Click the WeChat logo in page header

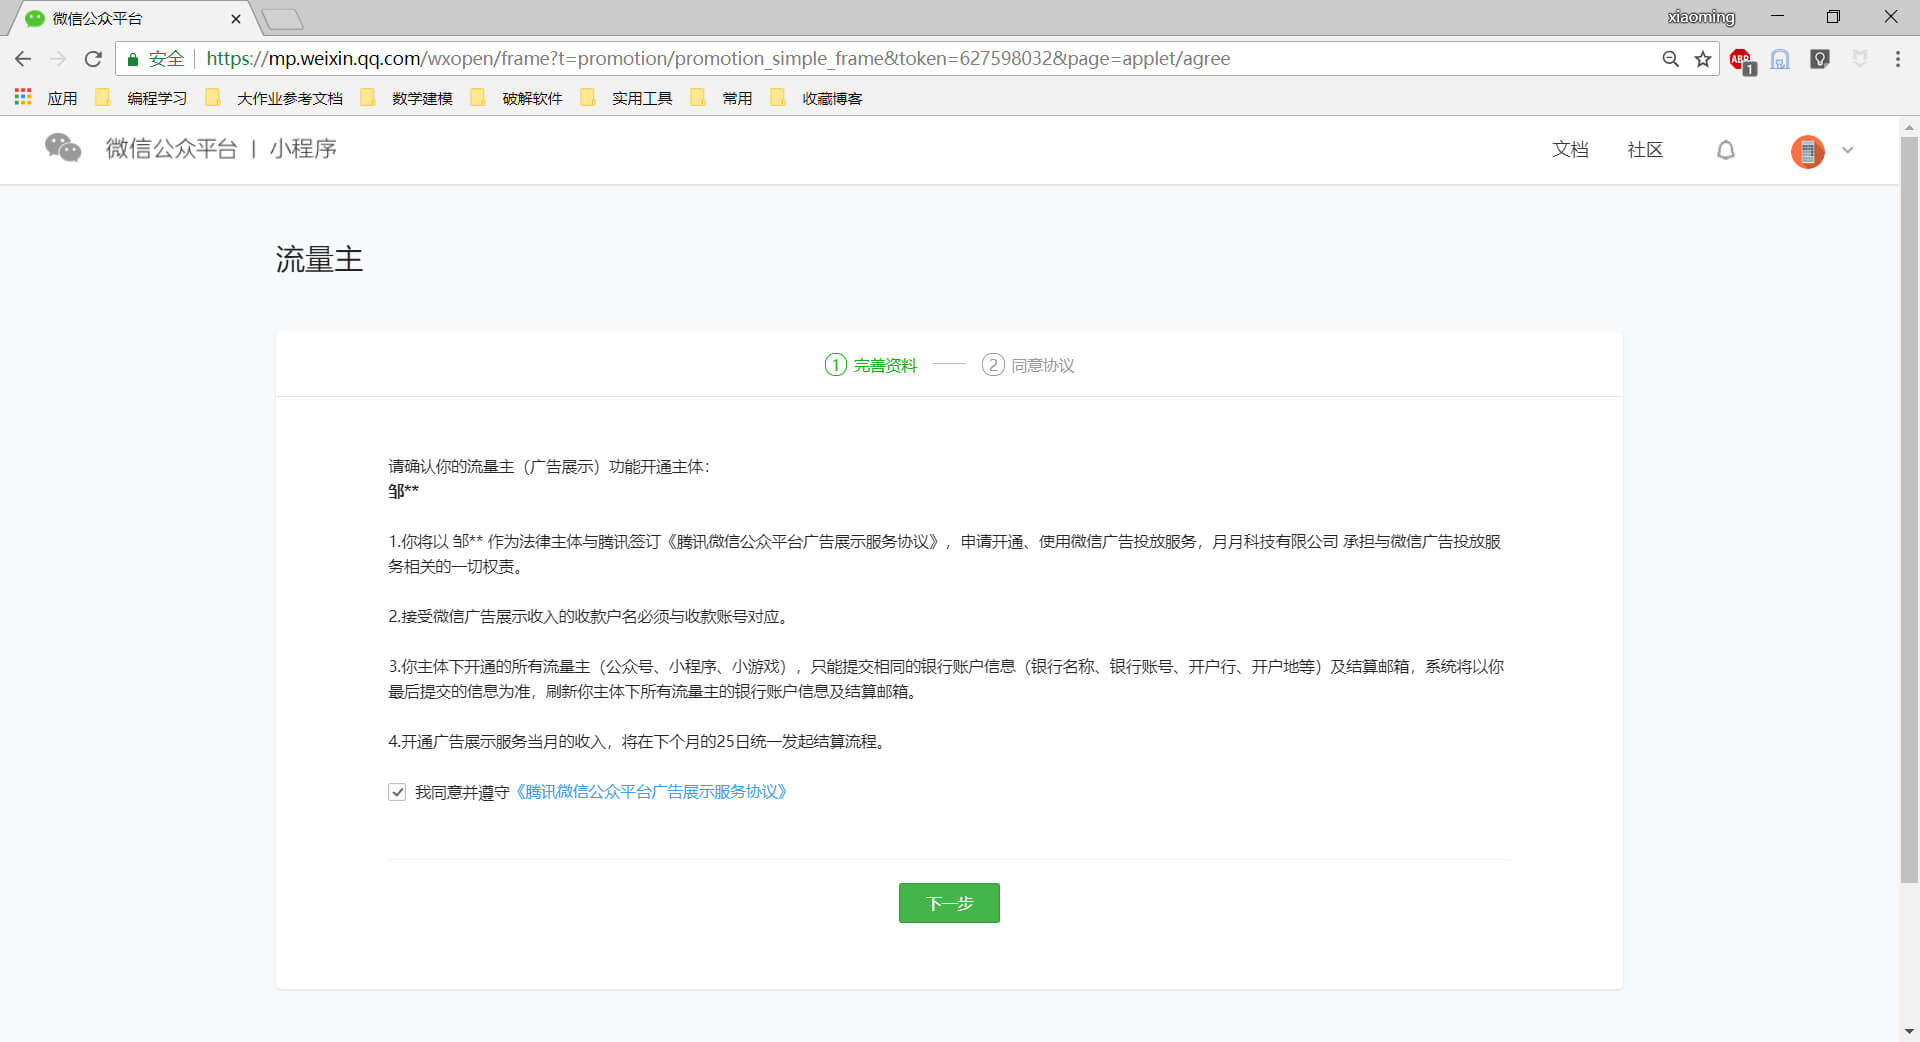(63, 148)
